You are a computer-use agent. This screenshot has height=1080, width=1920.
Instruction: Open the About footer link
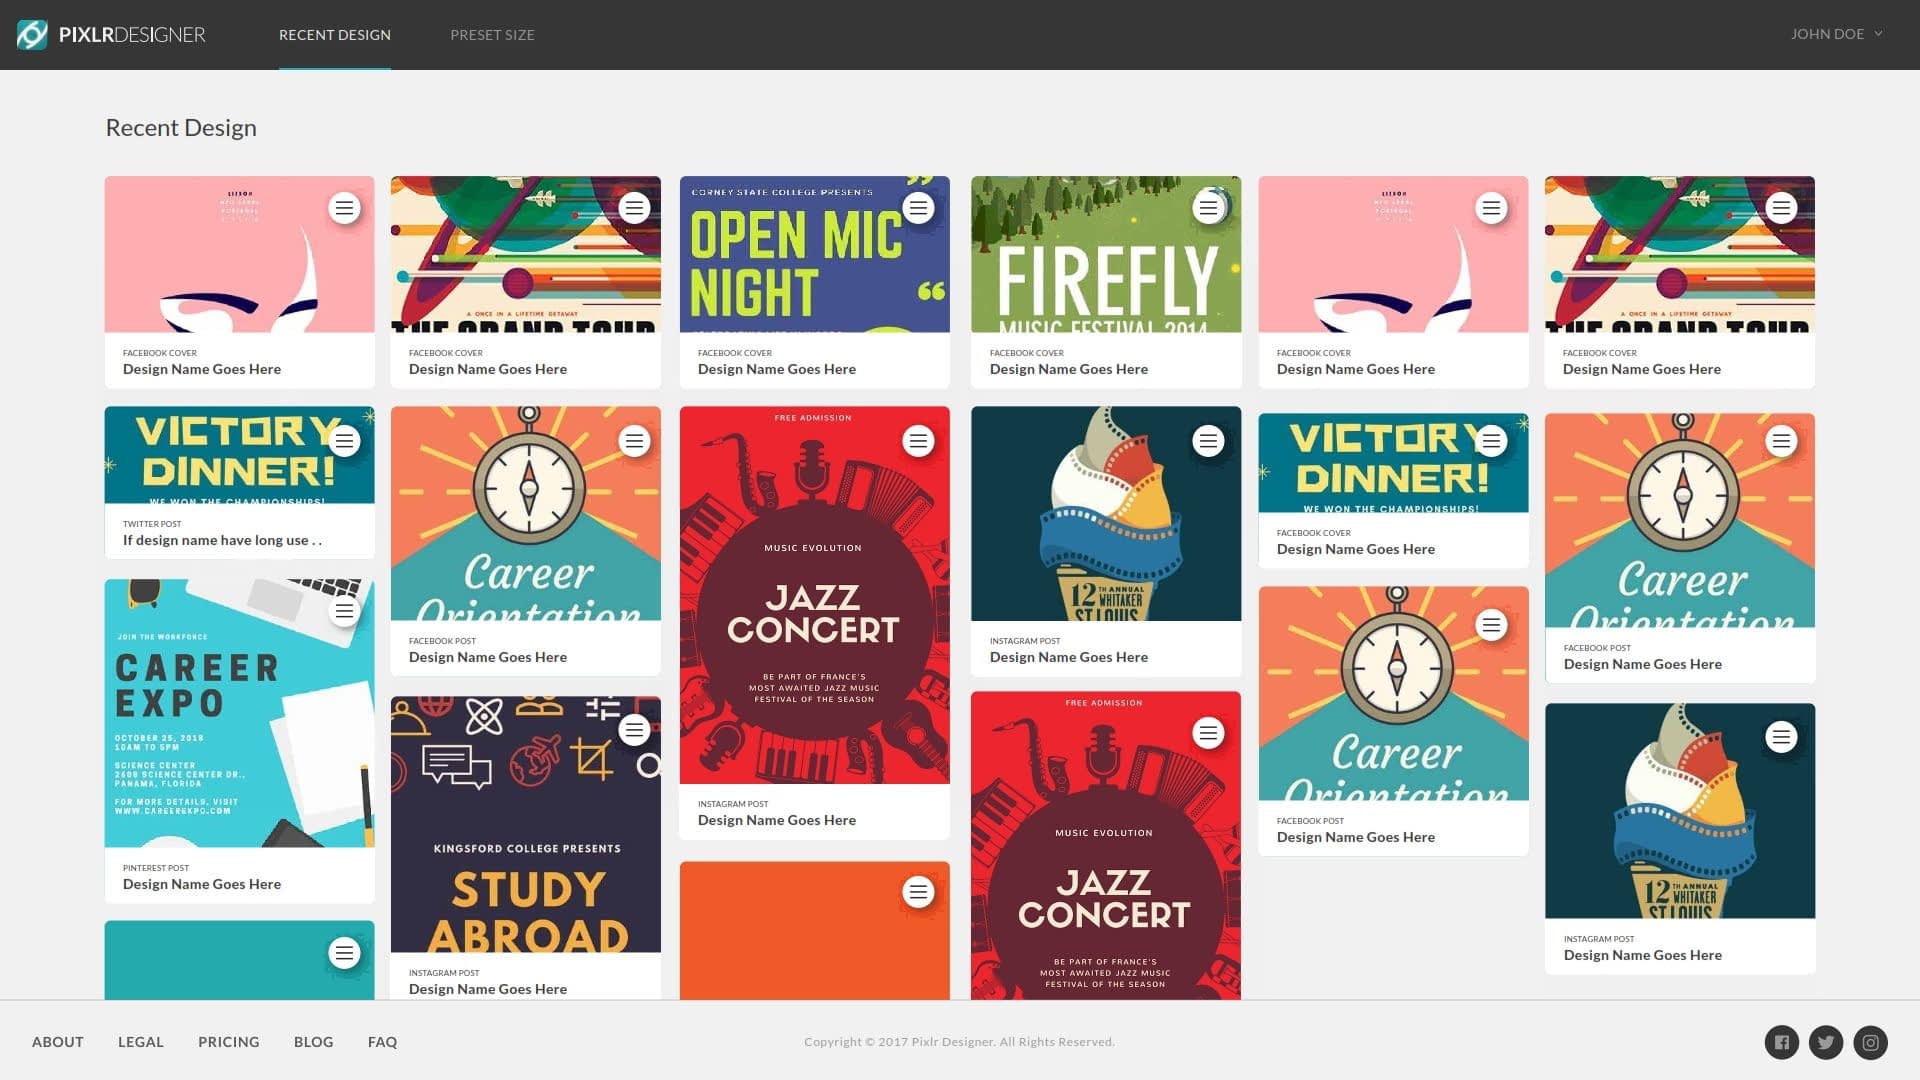tap(58, 1042)
